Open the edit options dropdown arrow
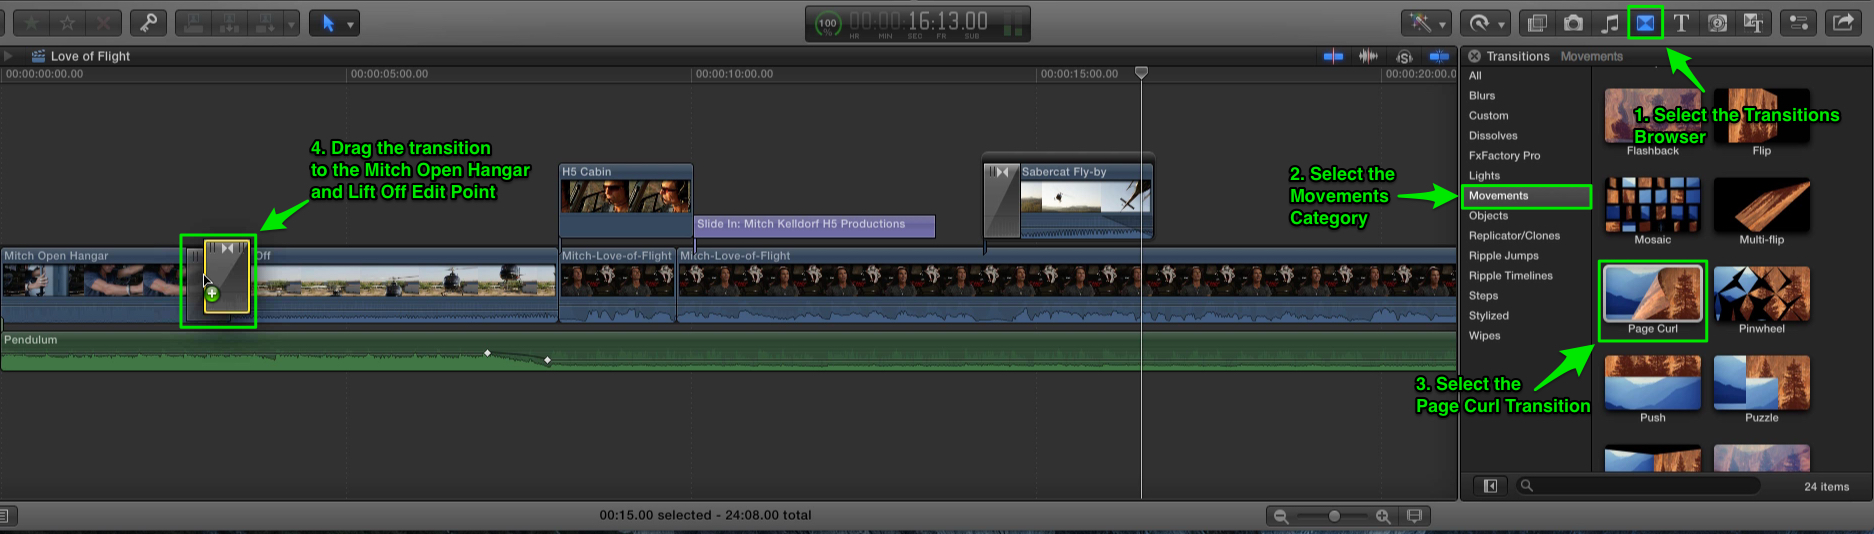1874x534 pixels. [x=291, y=23]
